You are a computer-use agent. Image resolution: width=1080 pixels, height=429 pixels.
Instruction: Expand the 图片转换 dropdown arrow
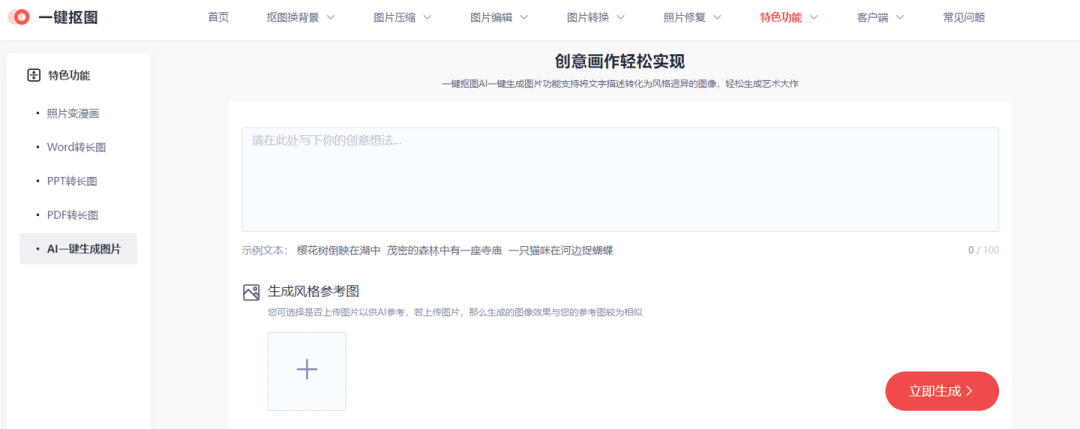[620, 18]
